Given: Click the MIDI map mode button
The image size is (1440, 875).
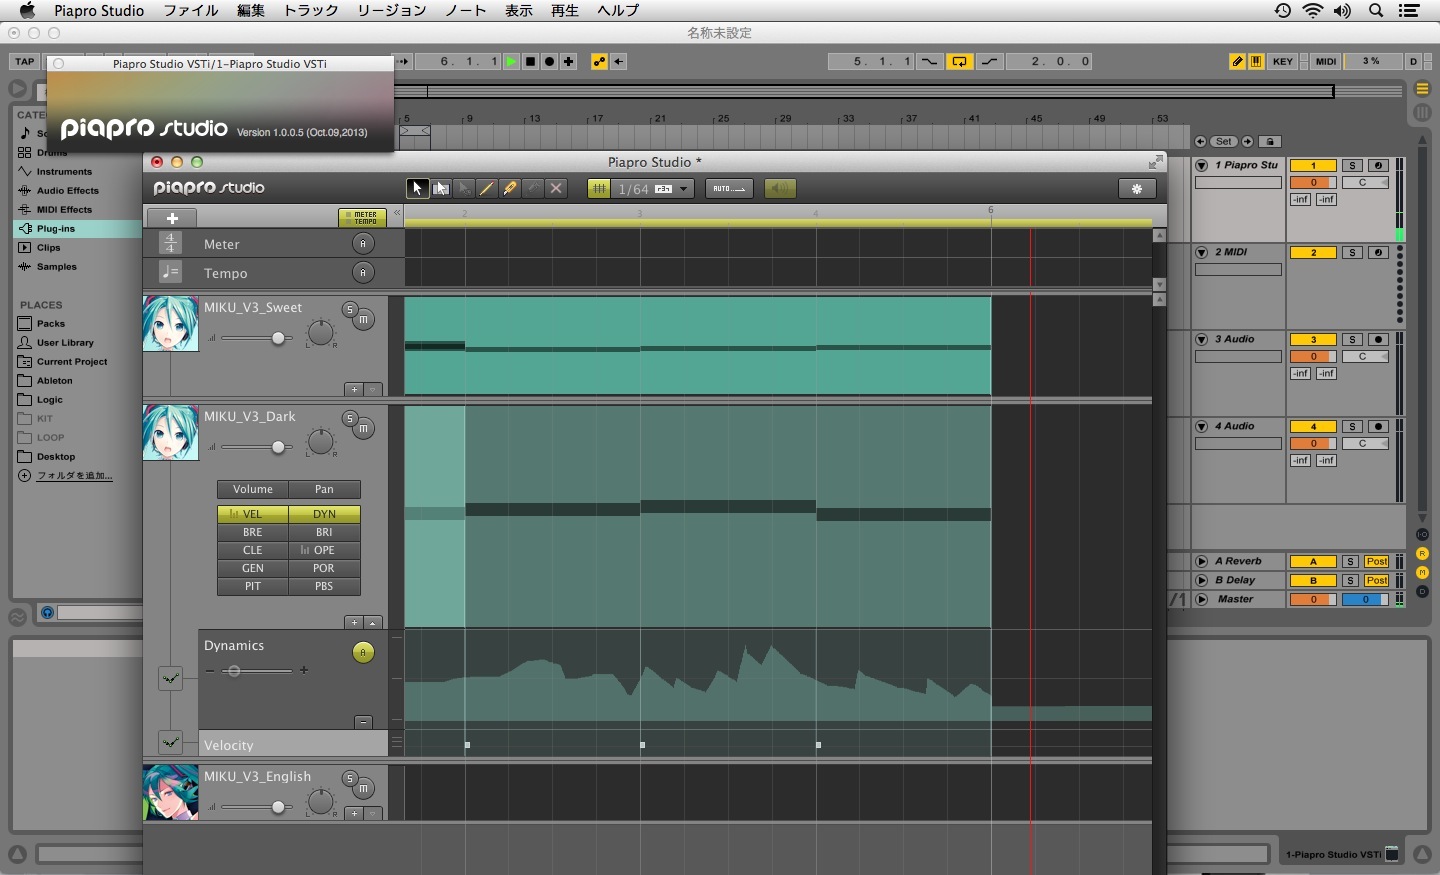Looking at the screenshot, I should pyautogui.click(x=1326, y=61).
